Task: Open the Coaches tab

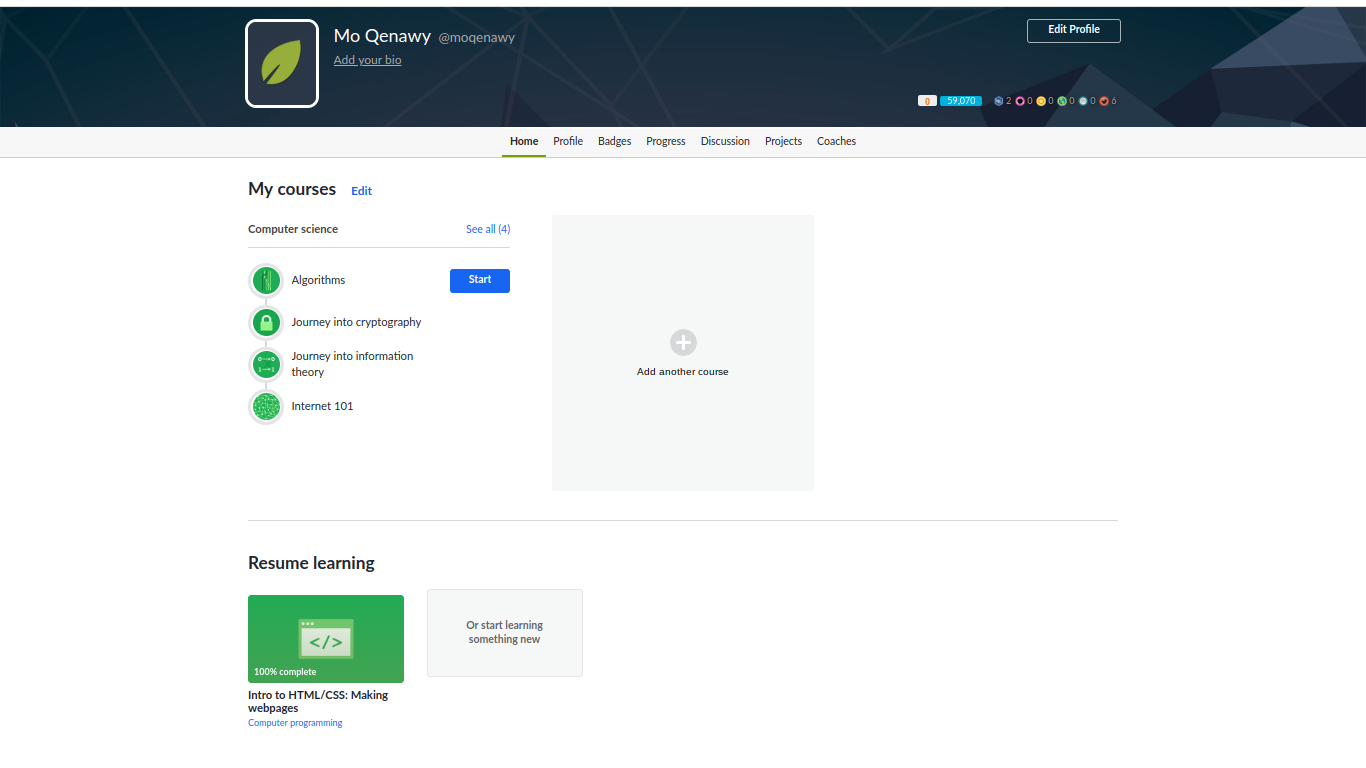Action: [836, 142]
